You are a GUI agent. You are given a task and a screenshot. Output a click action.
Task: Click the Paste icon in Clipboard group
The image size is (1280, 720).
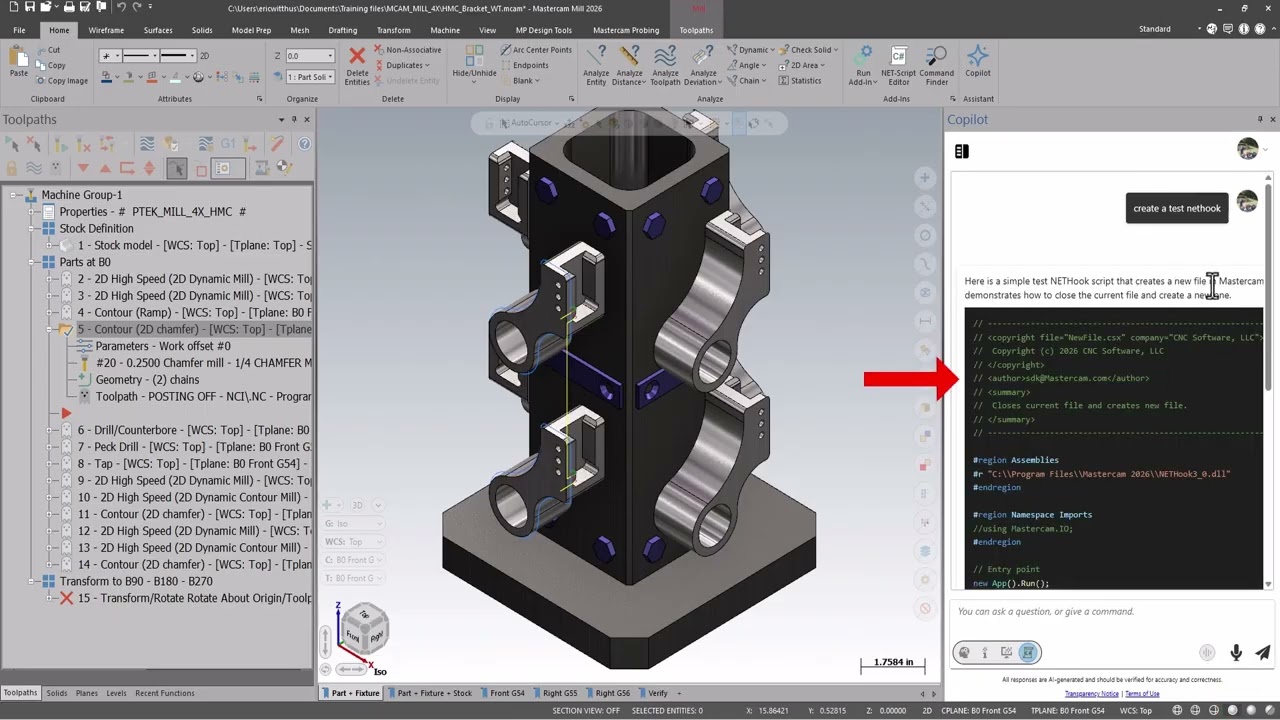pos(18,56)
